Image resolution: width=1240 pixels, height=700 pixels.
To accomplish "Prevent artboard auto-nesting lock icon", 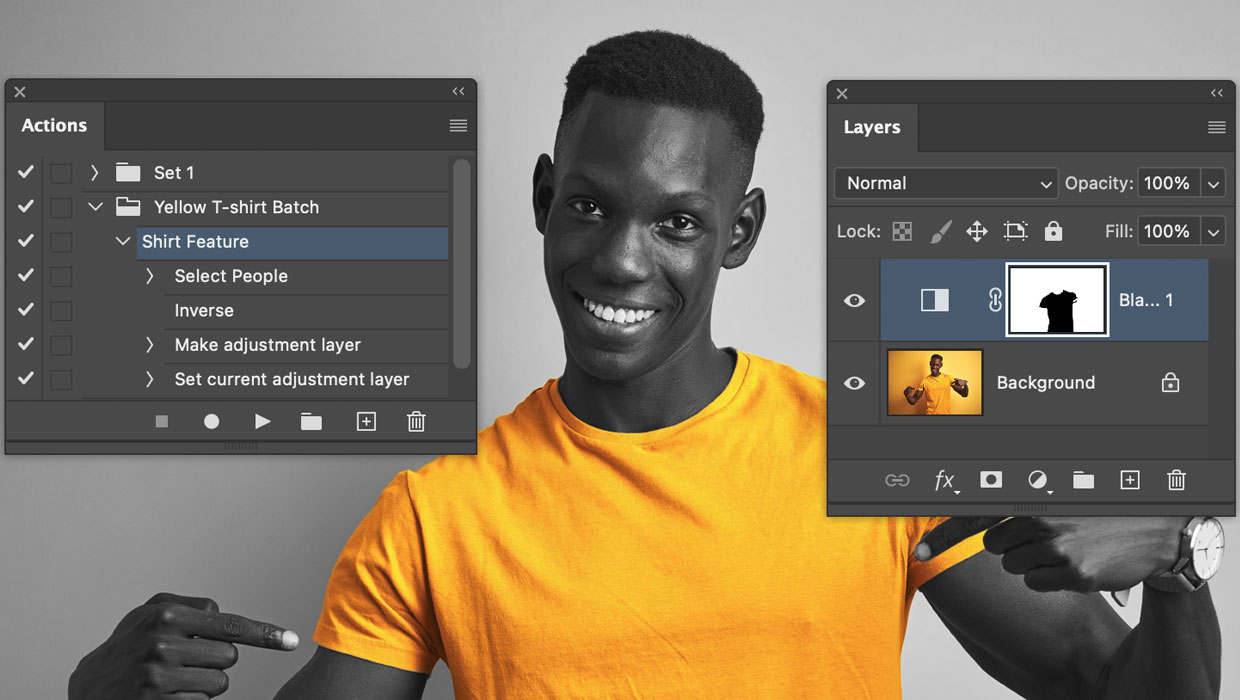I will coord(1015,231).
